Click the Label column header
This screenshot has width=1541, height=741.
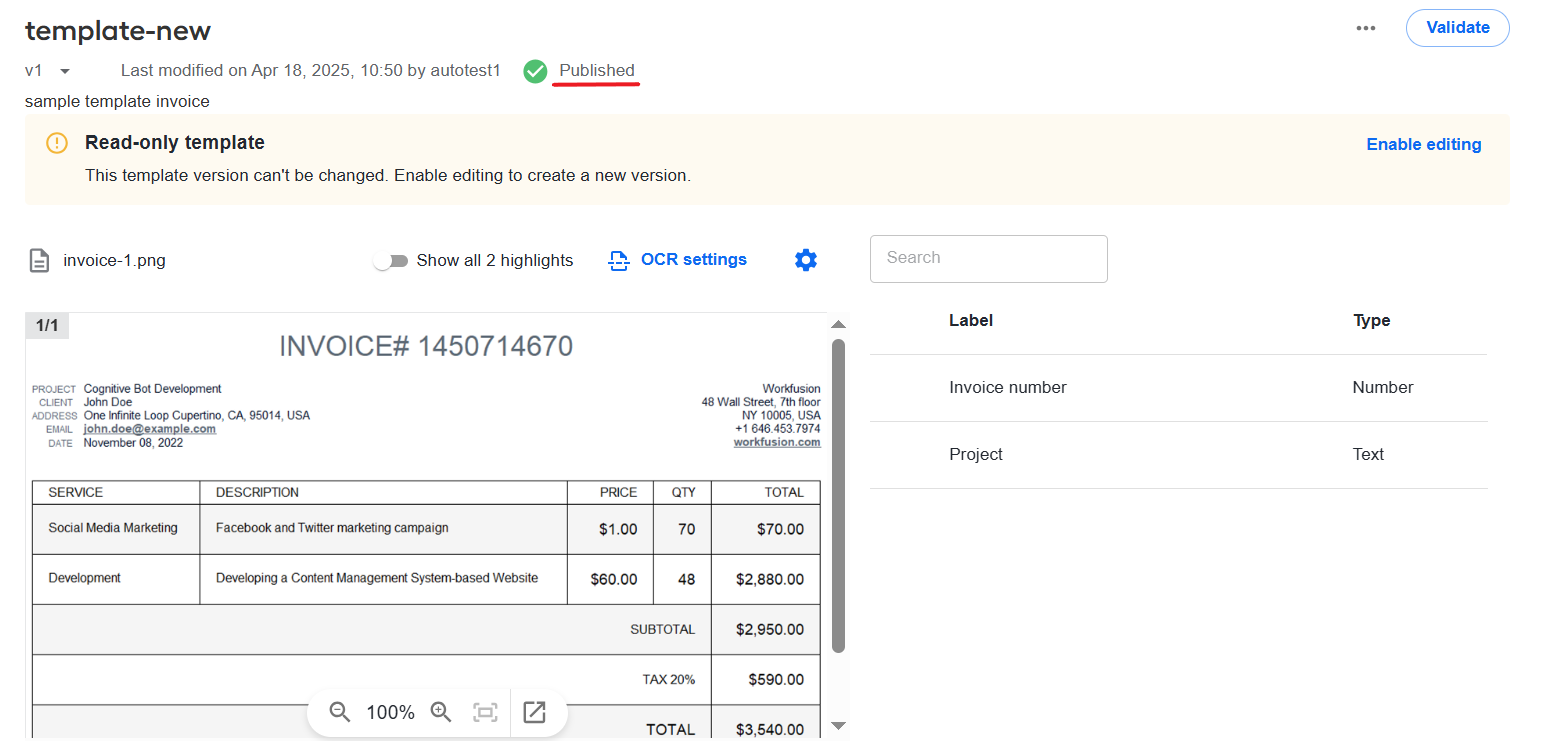(970, 321)
